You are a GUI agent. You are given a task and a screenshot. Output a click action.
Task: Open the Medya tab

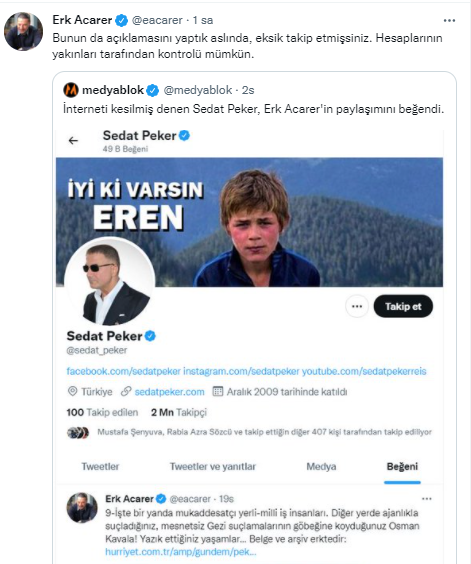321,467
